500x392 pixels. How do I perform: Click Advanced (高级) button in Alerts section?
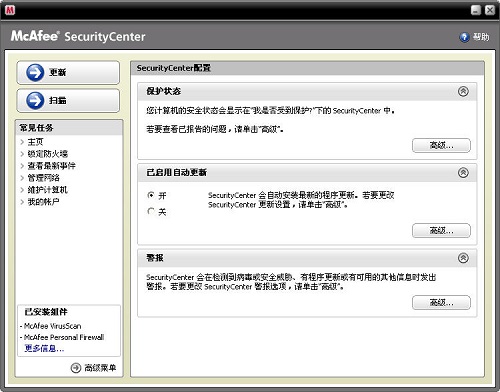point(441,302)
